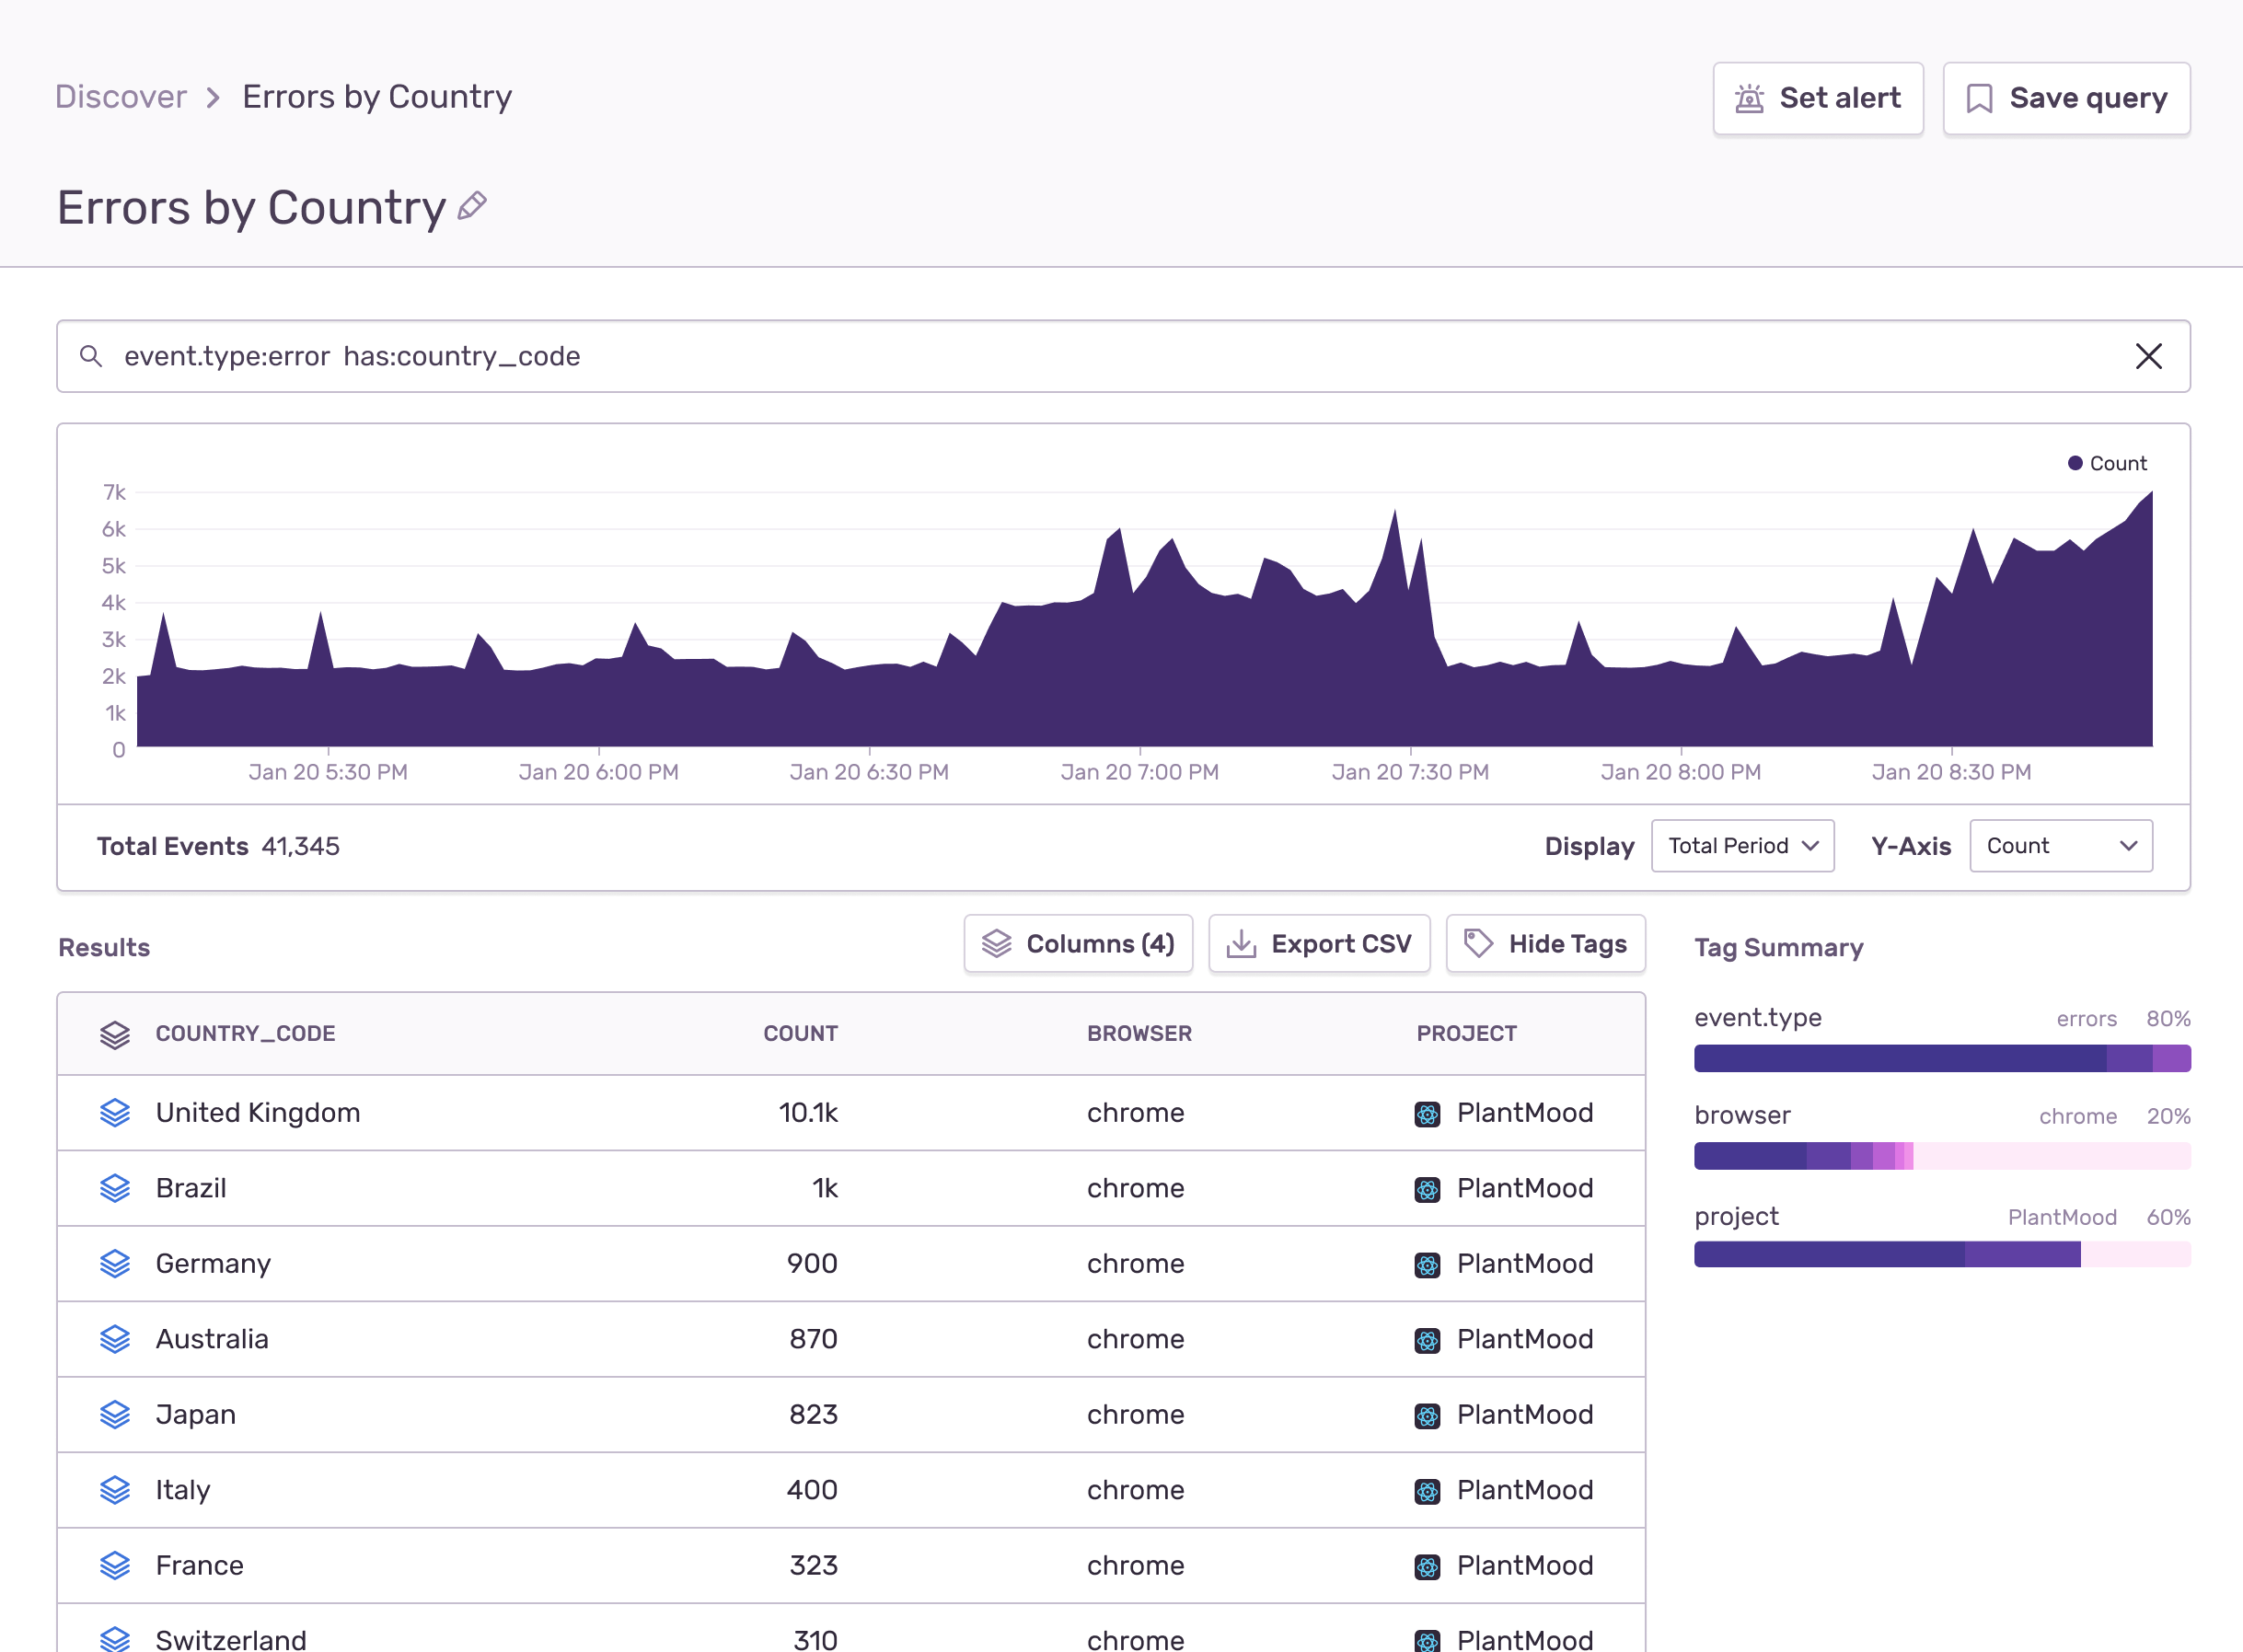The height and width of the screenshot is (1652, 2243).
Task: Open the Columns (4) editor
Action: point(1078,943)
